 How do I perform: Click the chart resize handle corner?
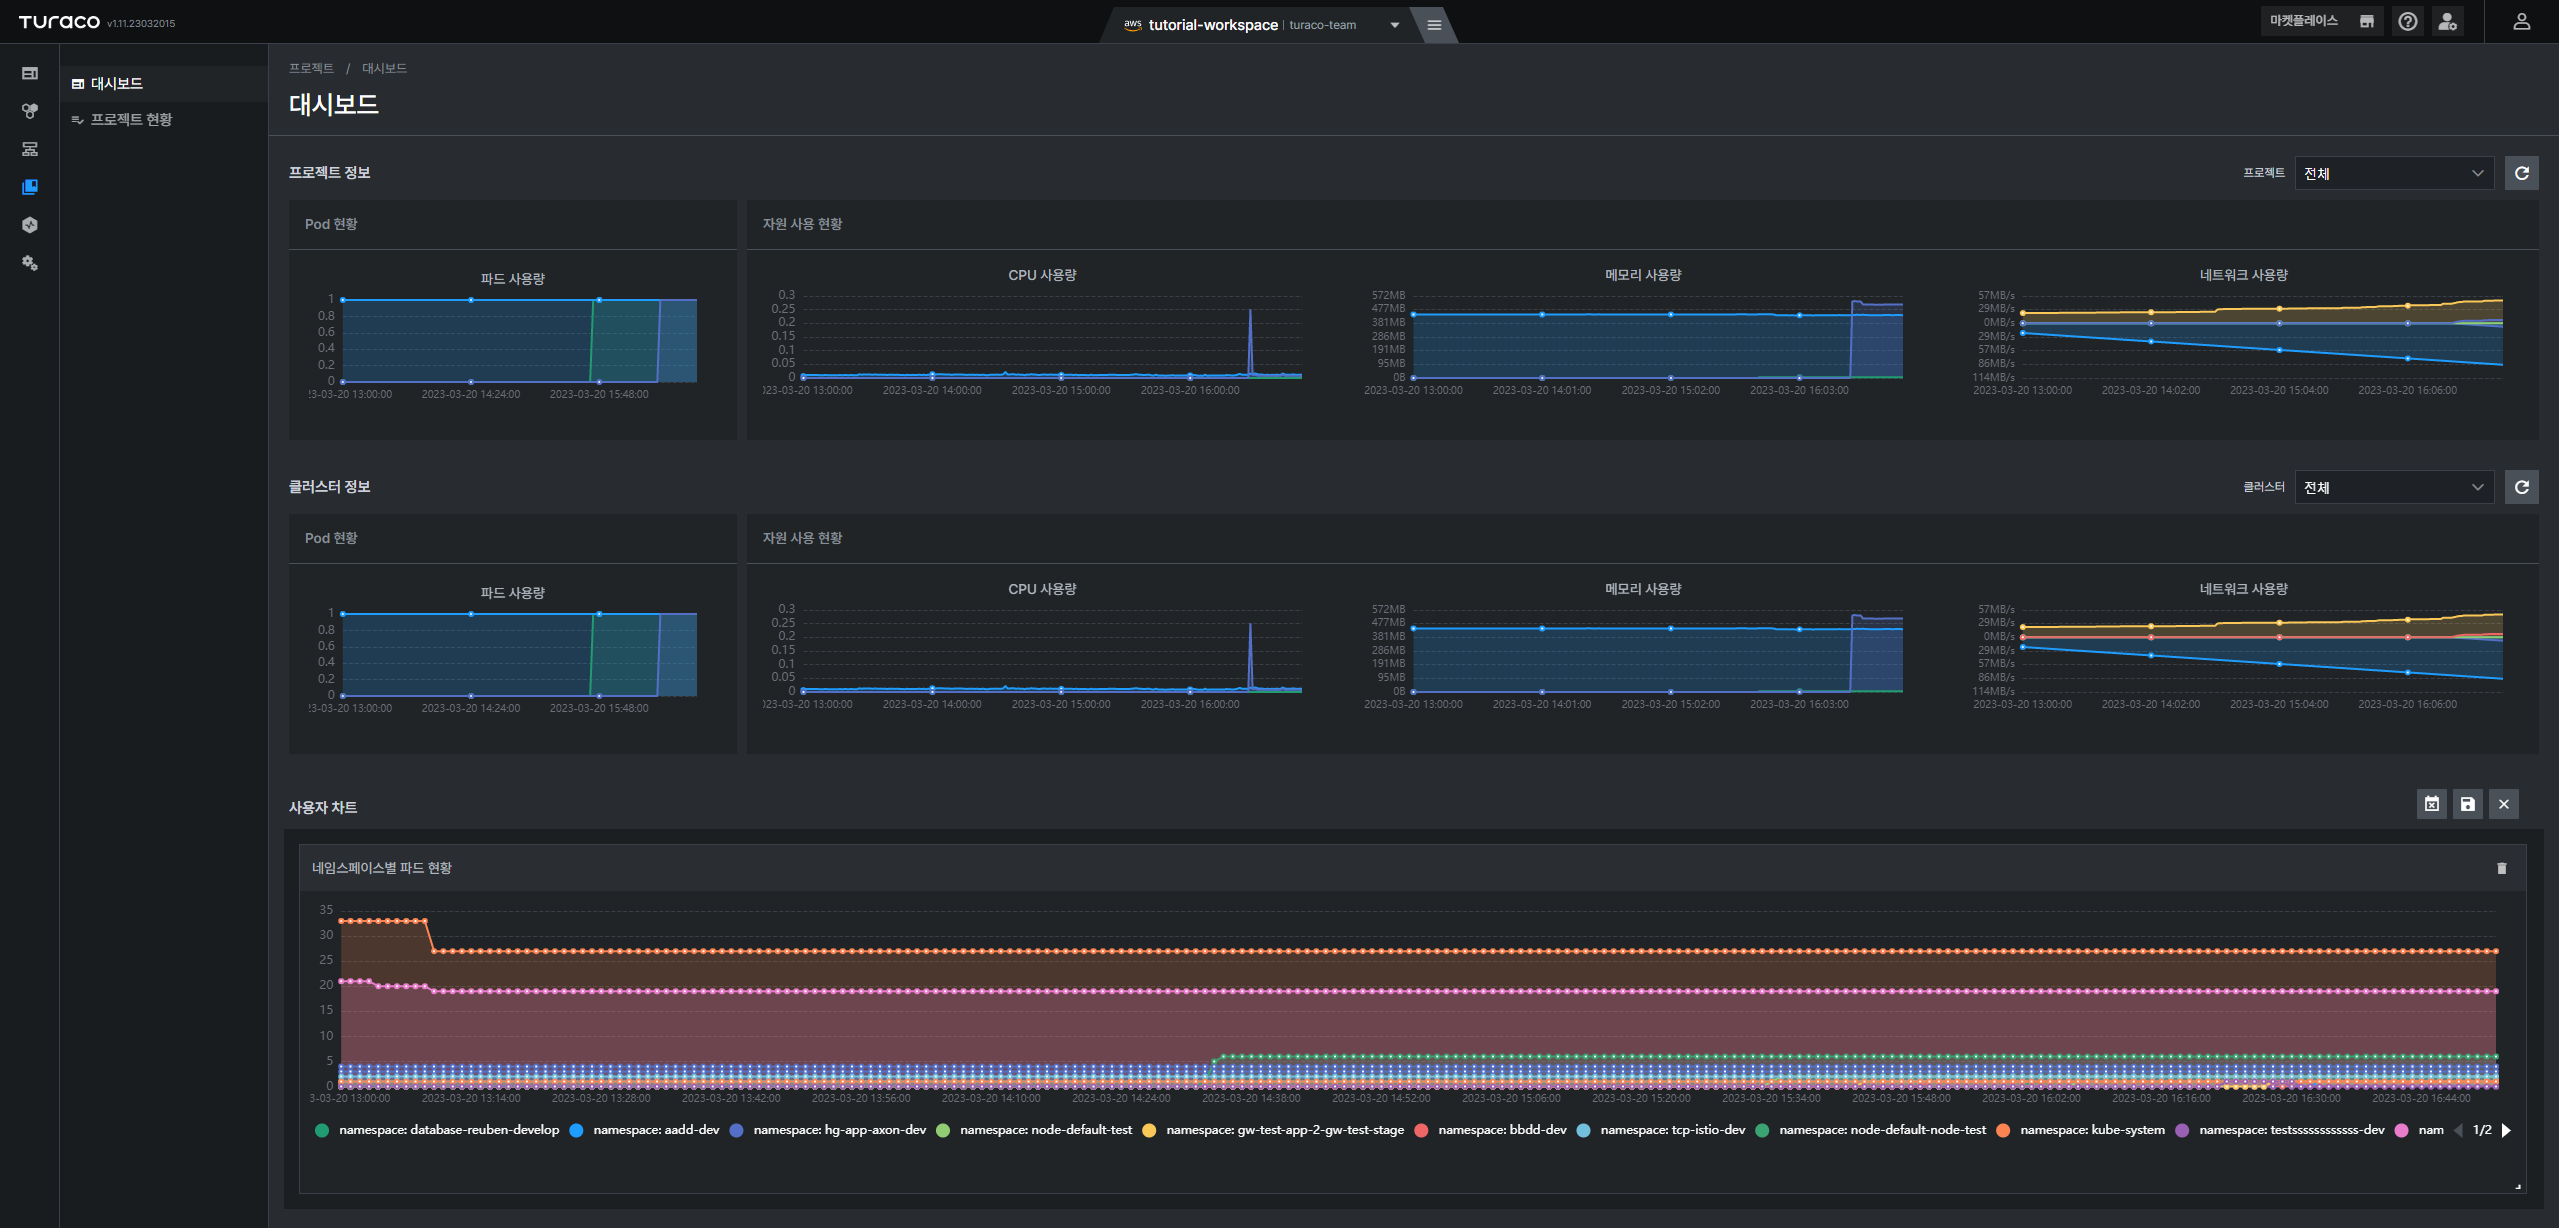click(2518, 1186)
